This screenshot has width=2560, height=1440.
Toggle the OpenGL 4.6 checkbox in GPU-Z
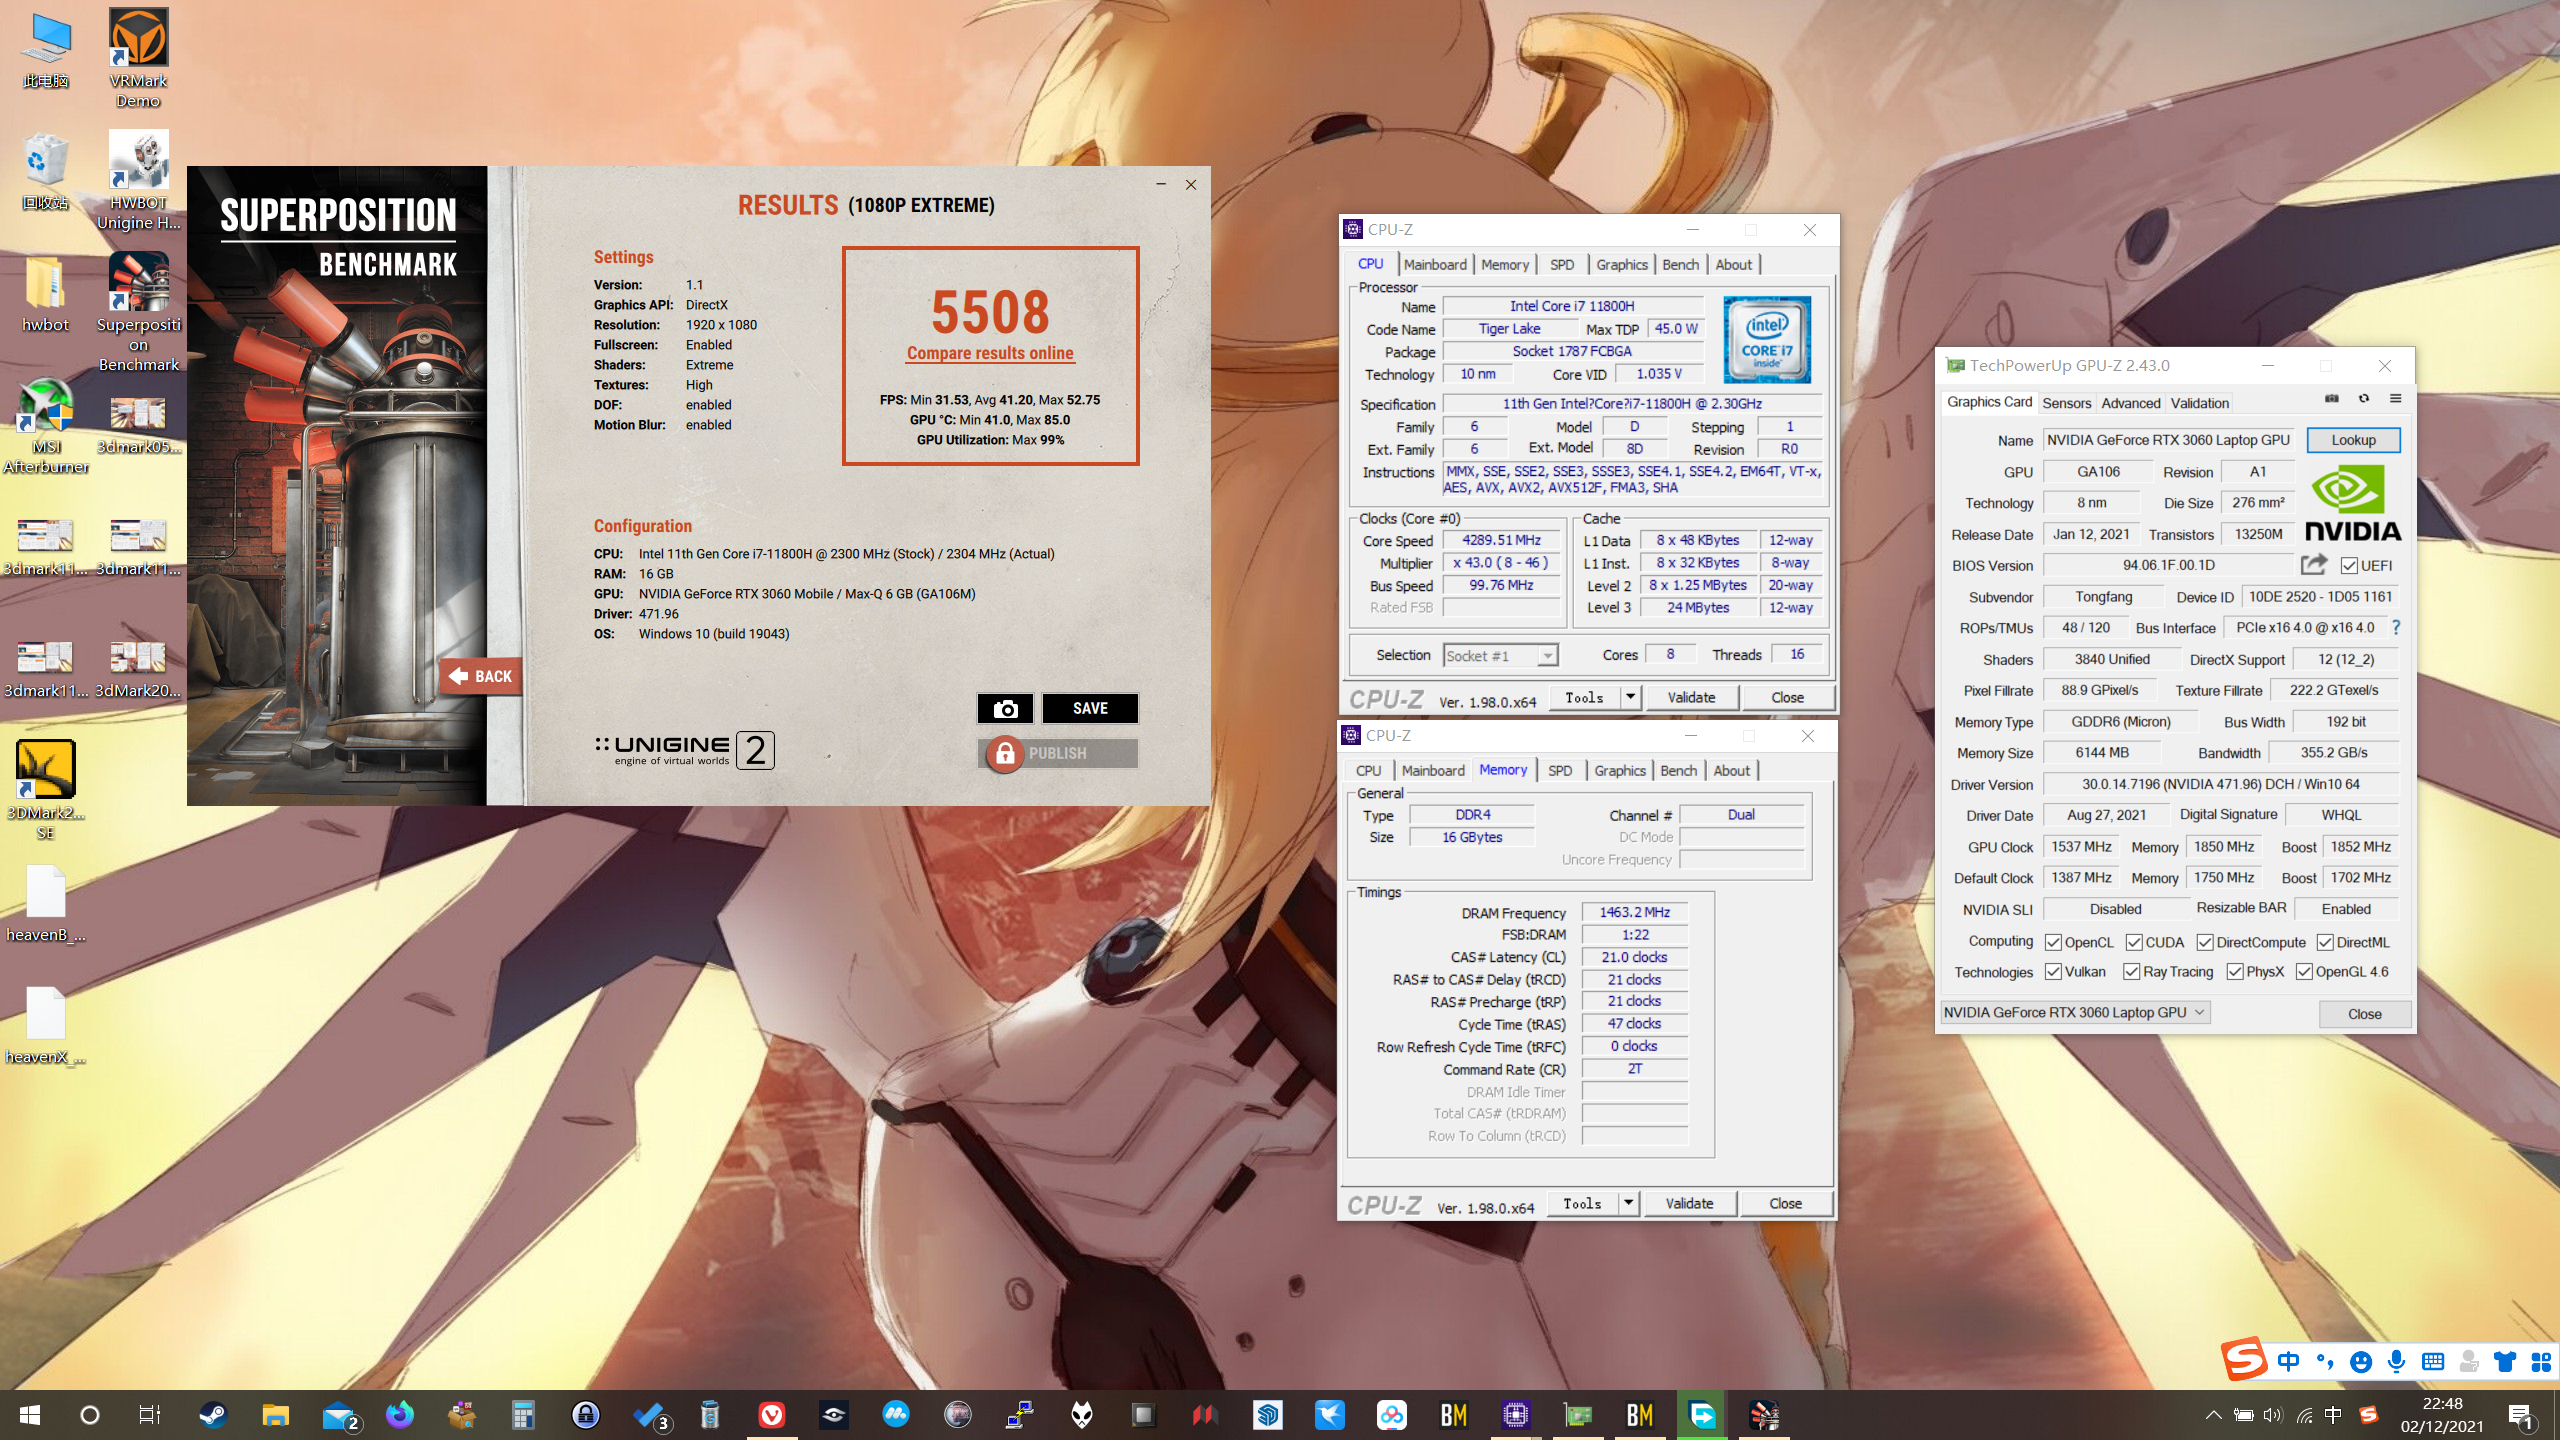(x=2305, y=972)
